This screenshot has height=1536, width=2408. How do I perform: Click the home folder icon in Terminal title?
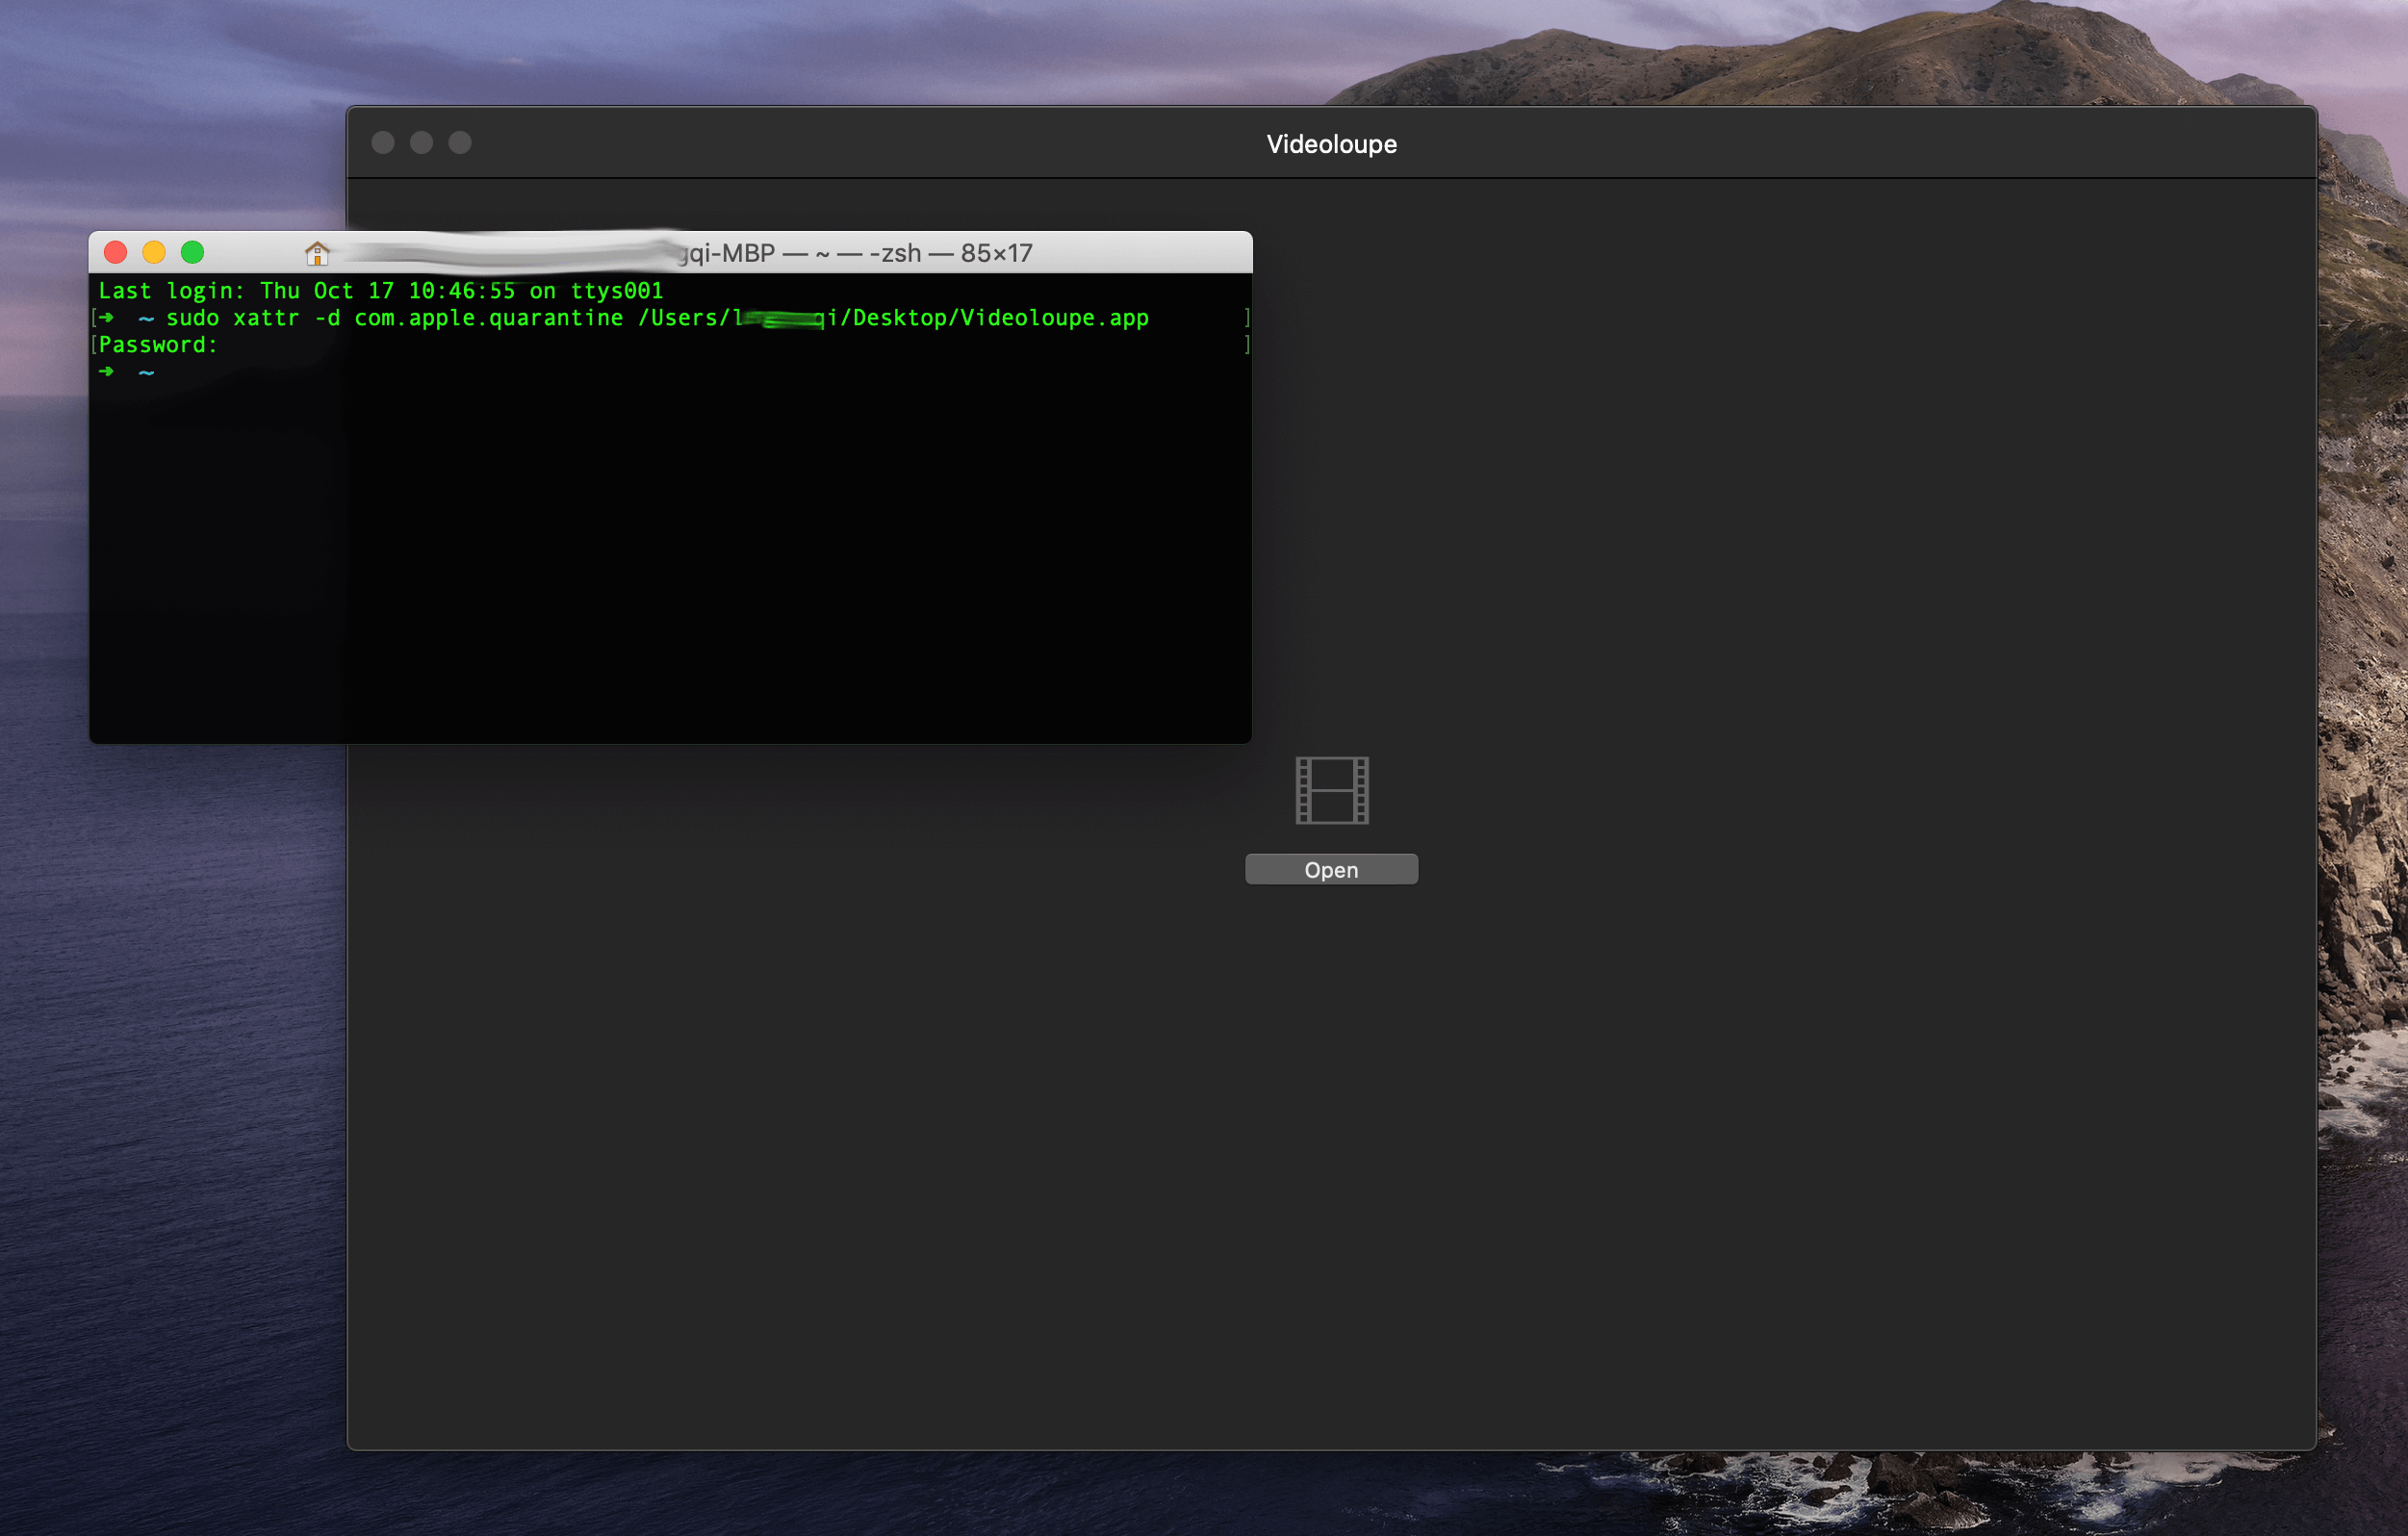point(317,253)
